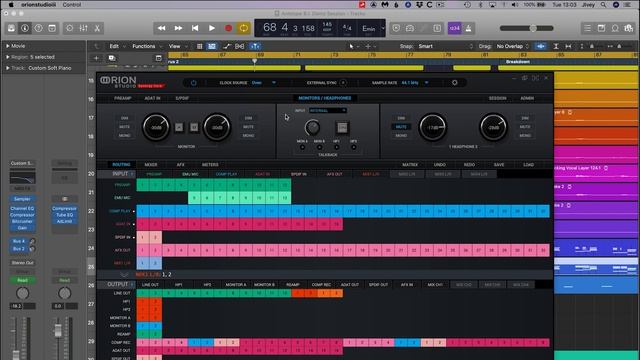This screenshot has height=360, width=640.
Task: Open the Mixer faders icon
Action: pyautogui.click(x=83, y=28)
